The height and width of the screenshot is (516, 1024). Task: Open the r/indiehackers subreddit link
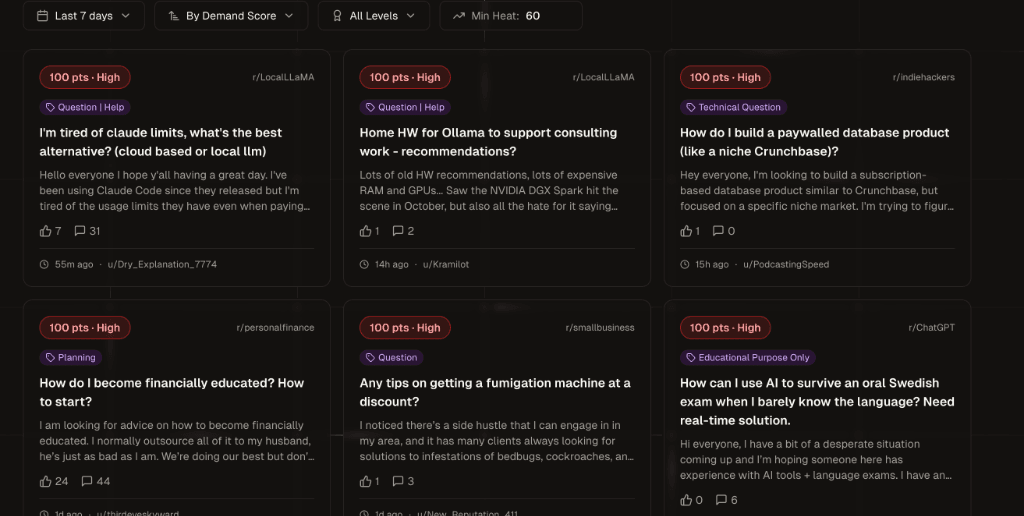tap(923, 77)
